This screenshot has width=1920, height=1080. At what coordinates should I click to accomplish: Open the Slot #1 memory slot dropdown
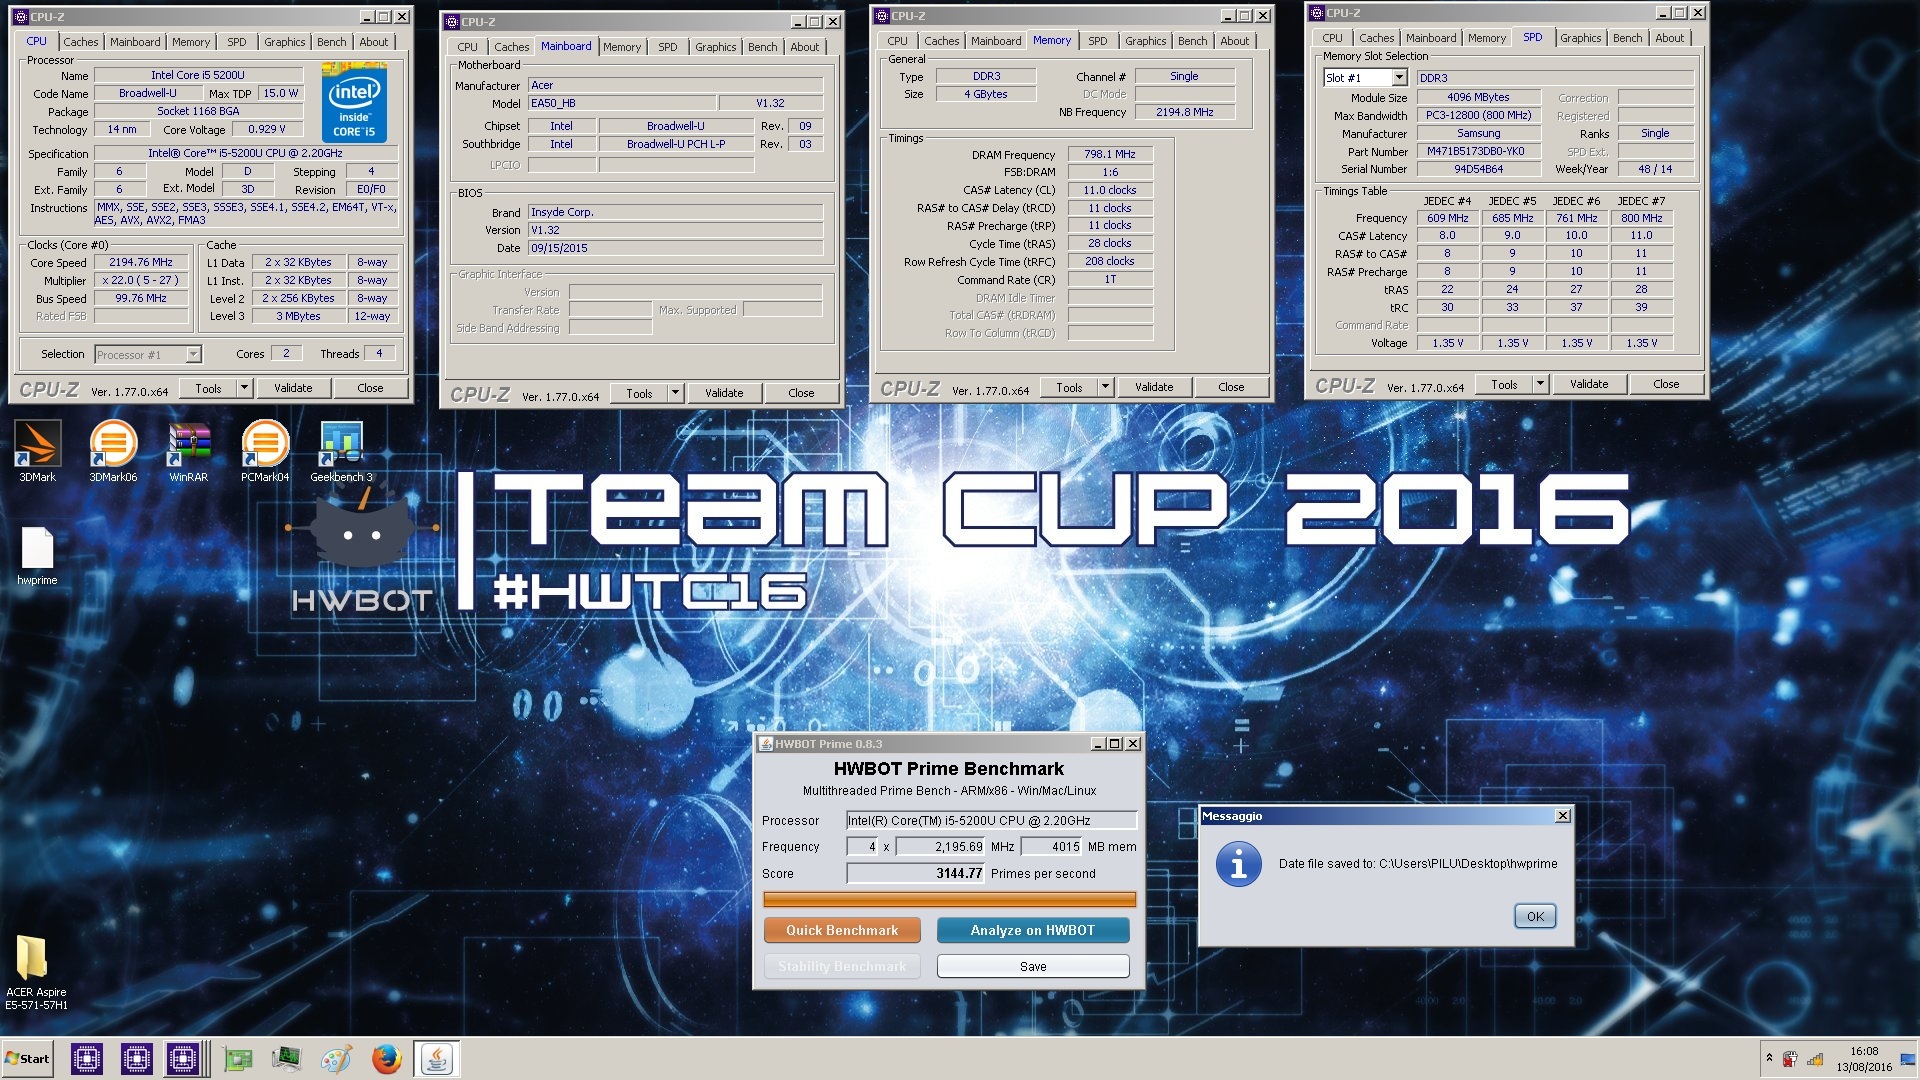click(x=1399, y=78)
